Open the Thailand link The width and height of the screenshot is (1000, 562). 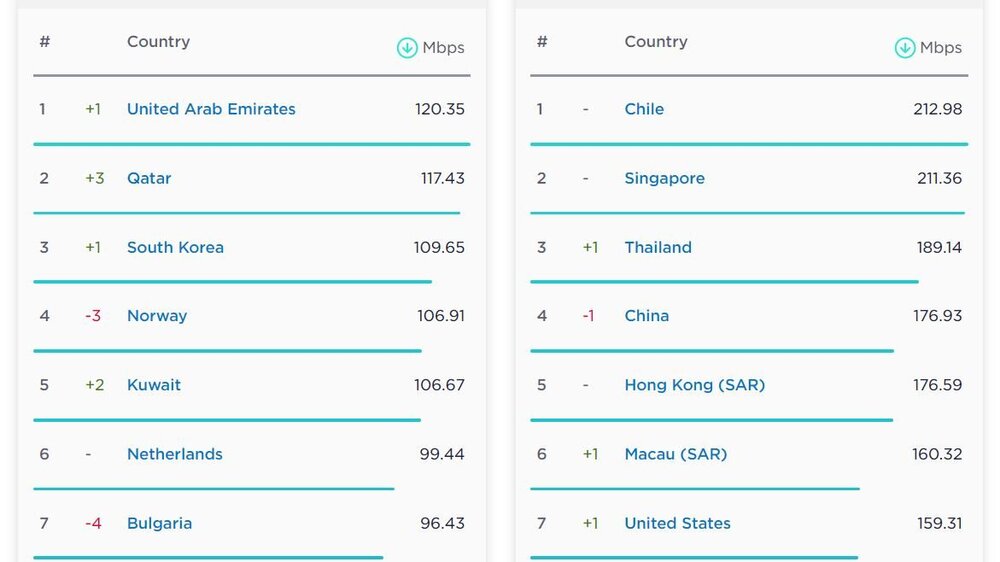click(x=658, y=247)
